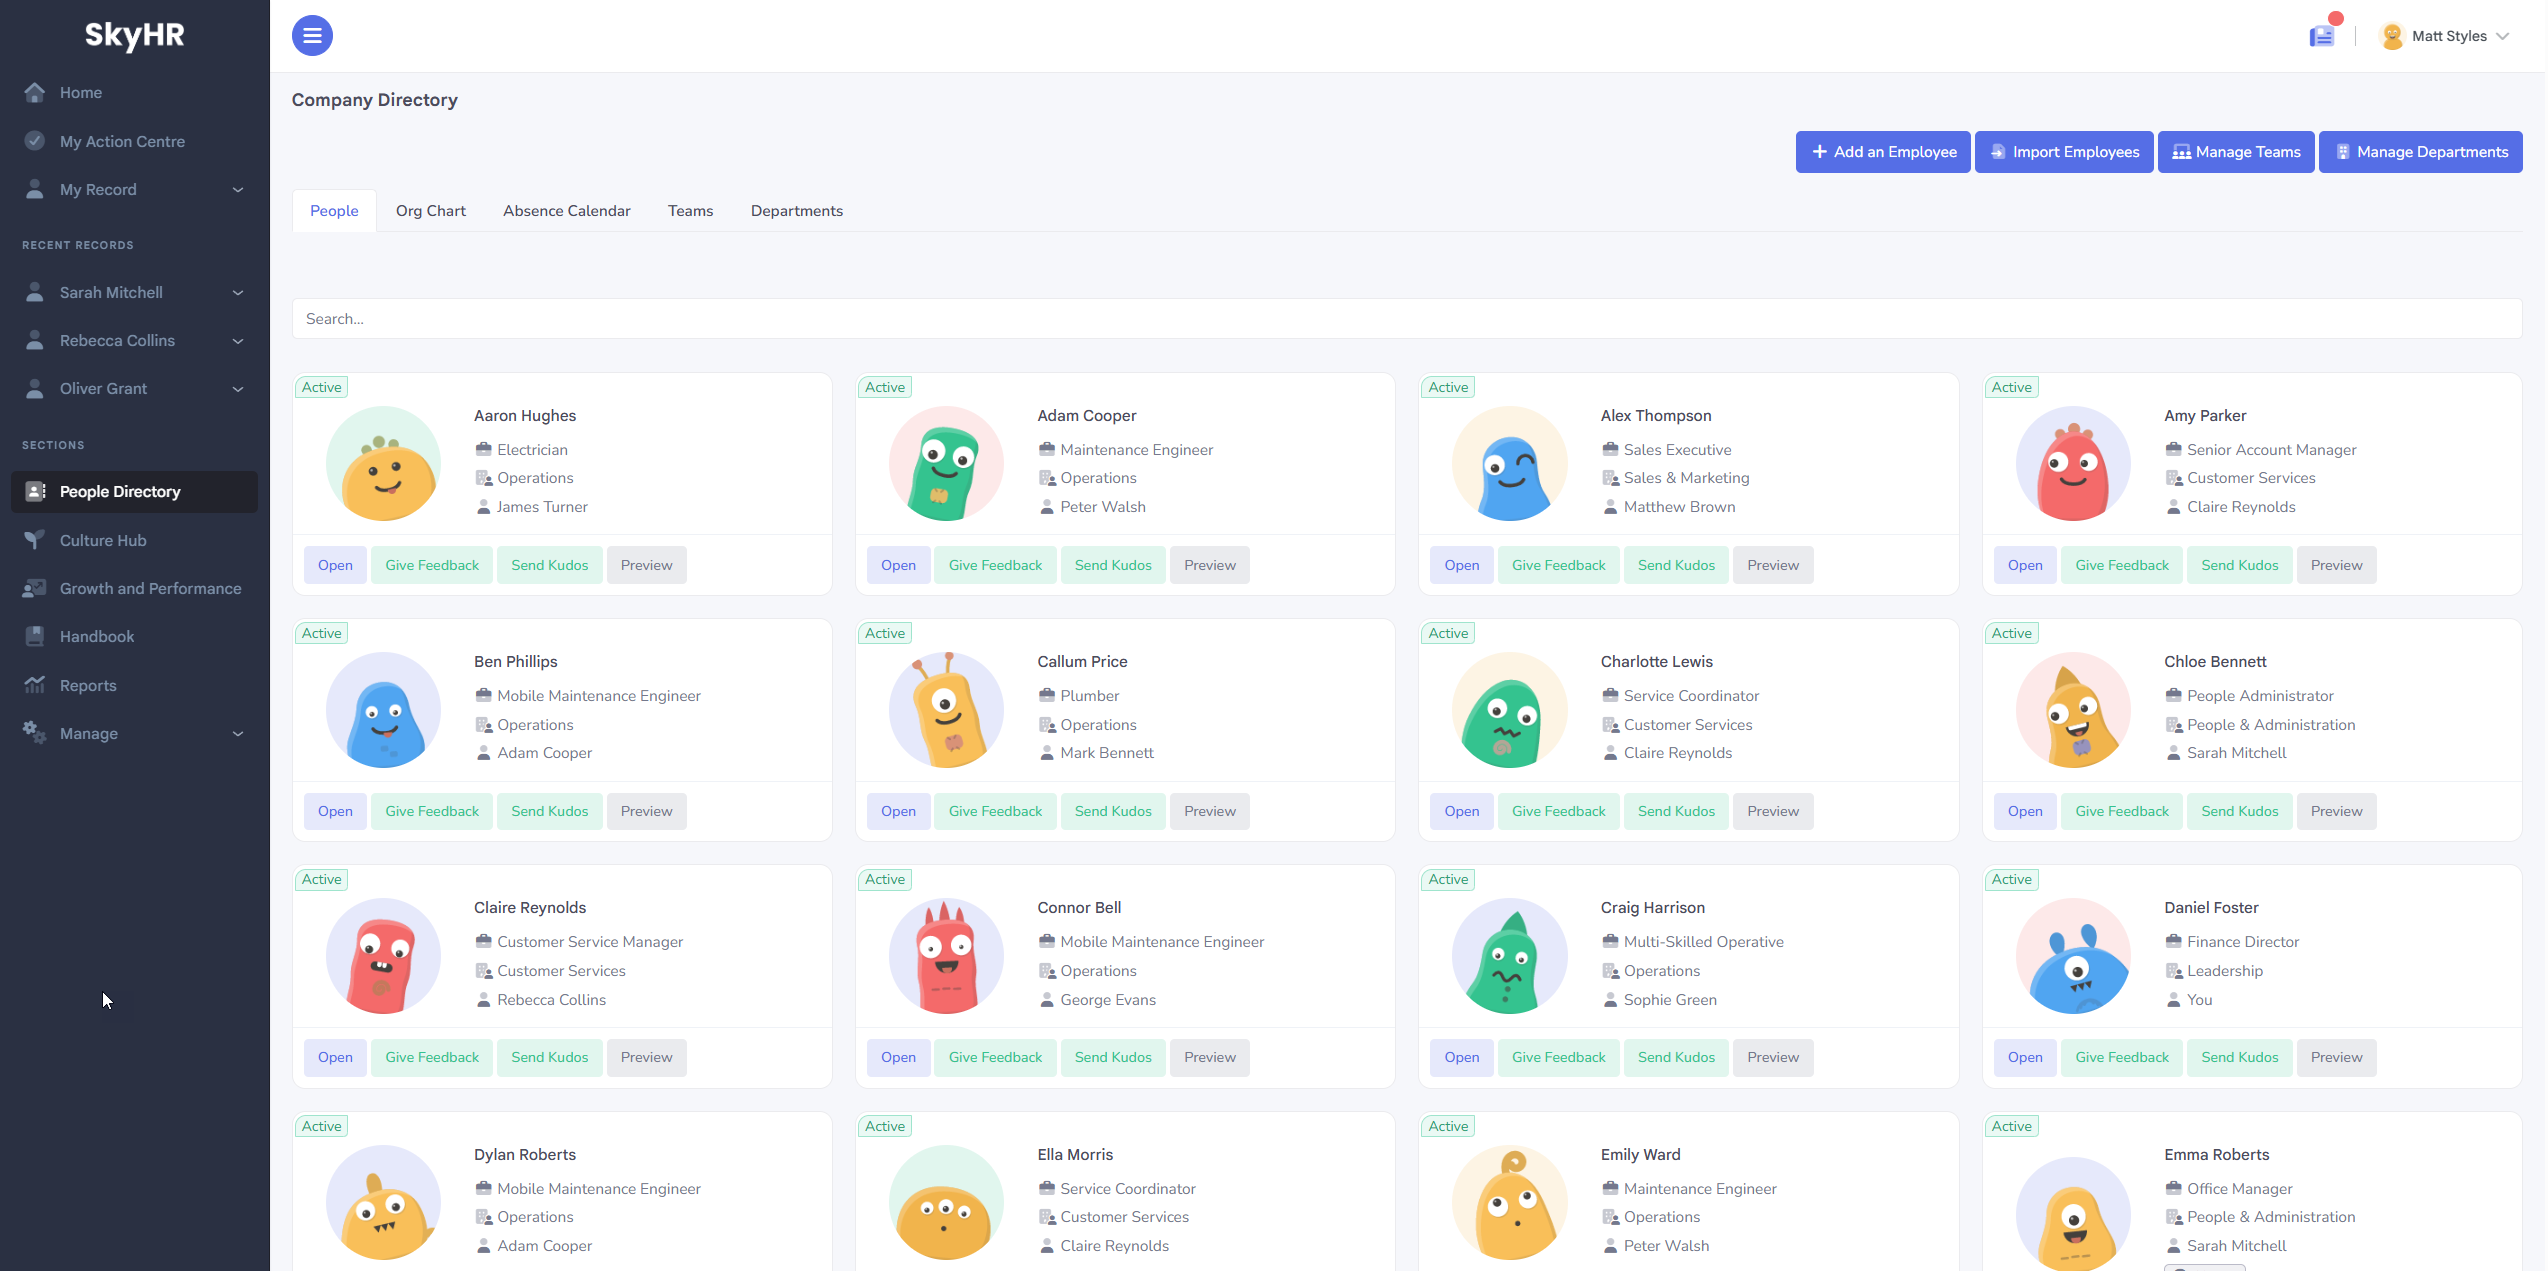This screenshot has height=1271, width=2548.
Task: Click Matt Styles profile avatar
Action: pos(2393,36)
